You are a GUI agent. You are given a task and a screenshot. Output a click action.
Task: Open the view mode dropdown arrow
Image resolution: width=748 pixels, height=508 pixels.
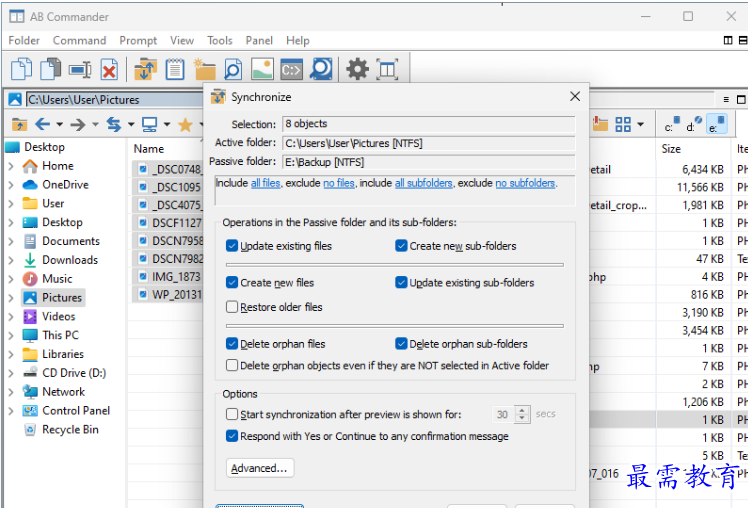(640, 124)
